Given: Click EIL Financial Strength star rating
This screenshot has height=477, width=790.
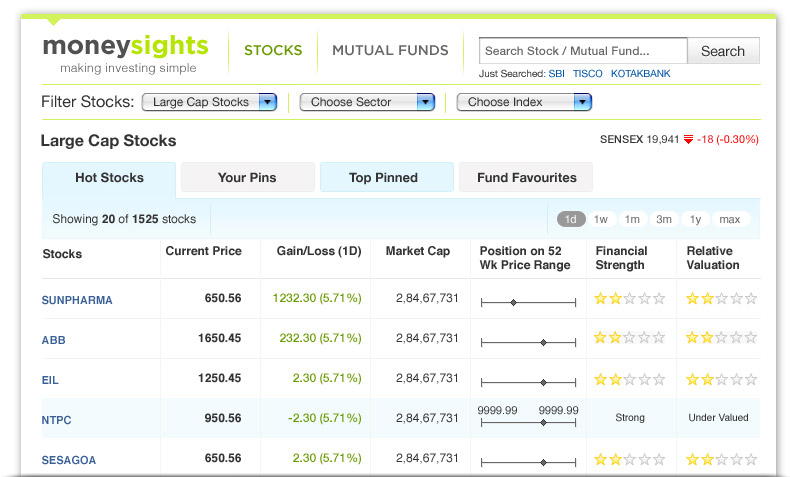Looking at the screenshot, I should (x=630, y=379).
